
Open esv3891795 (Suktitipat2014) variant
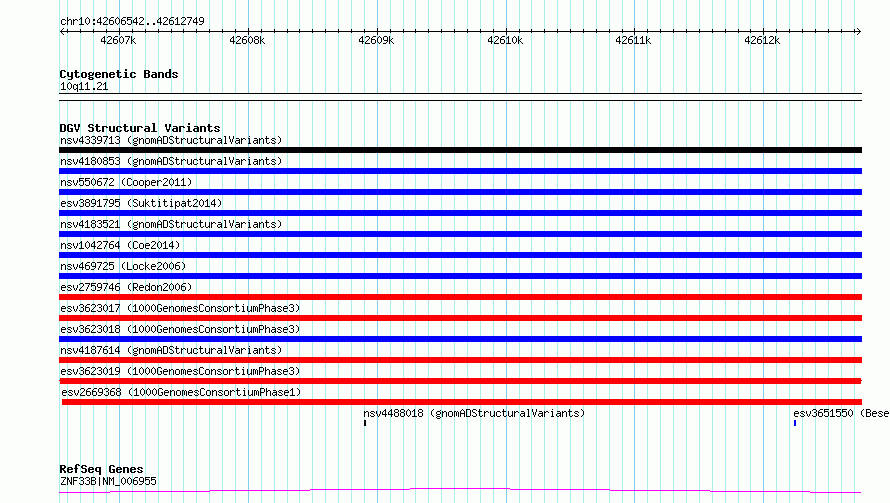(x=141, y=203)
